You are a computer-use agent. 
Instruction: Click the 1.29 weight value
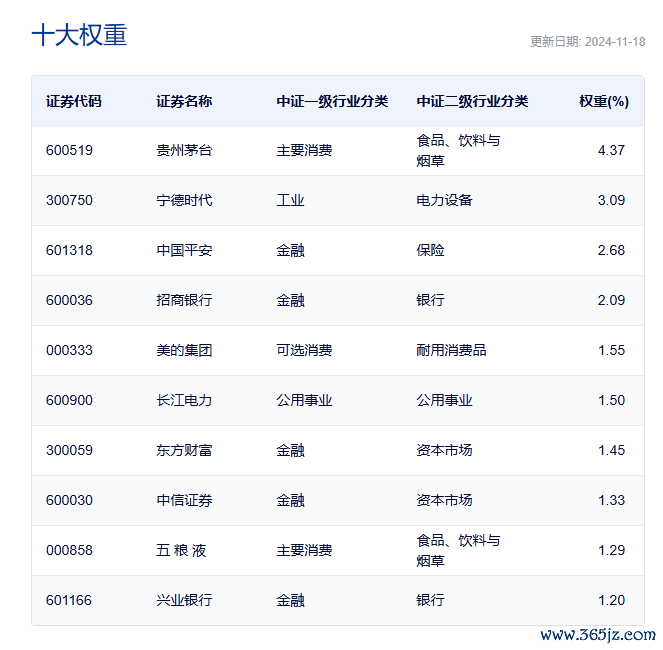click(x=611, y=550)
